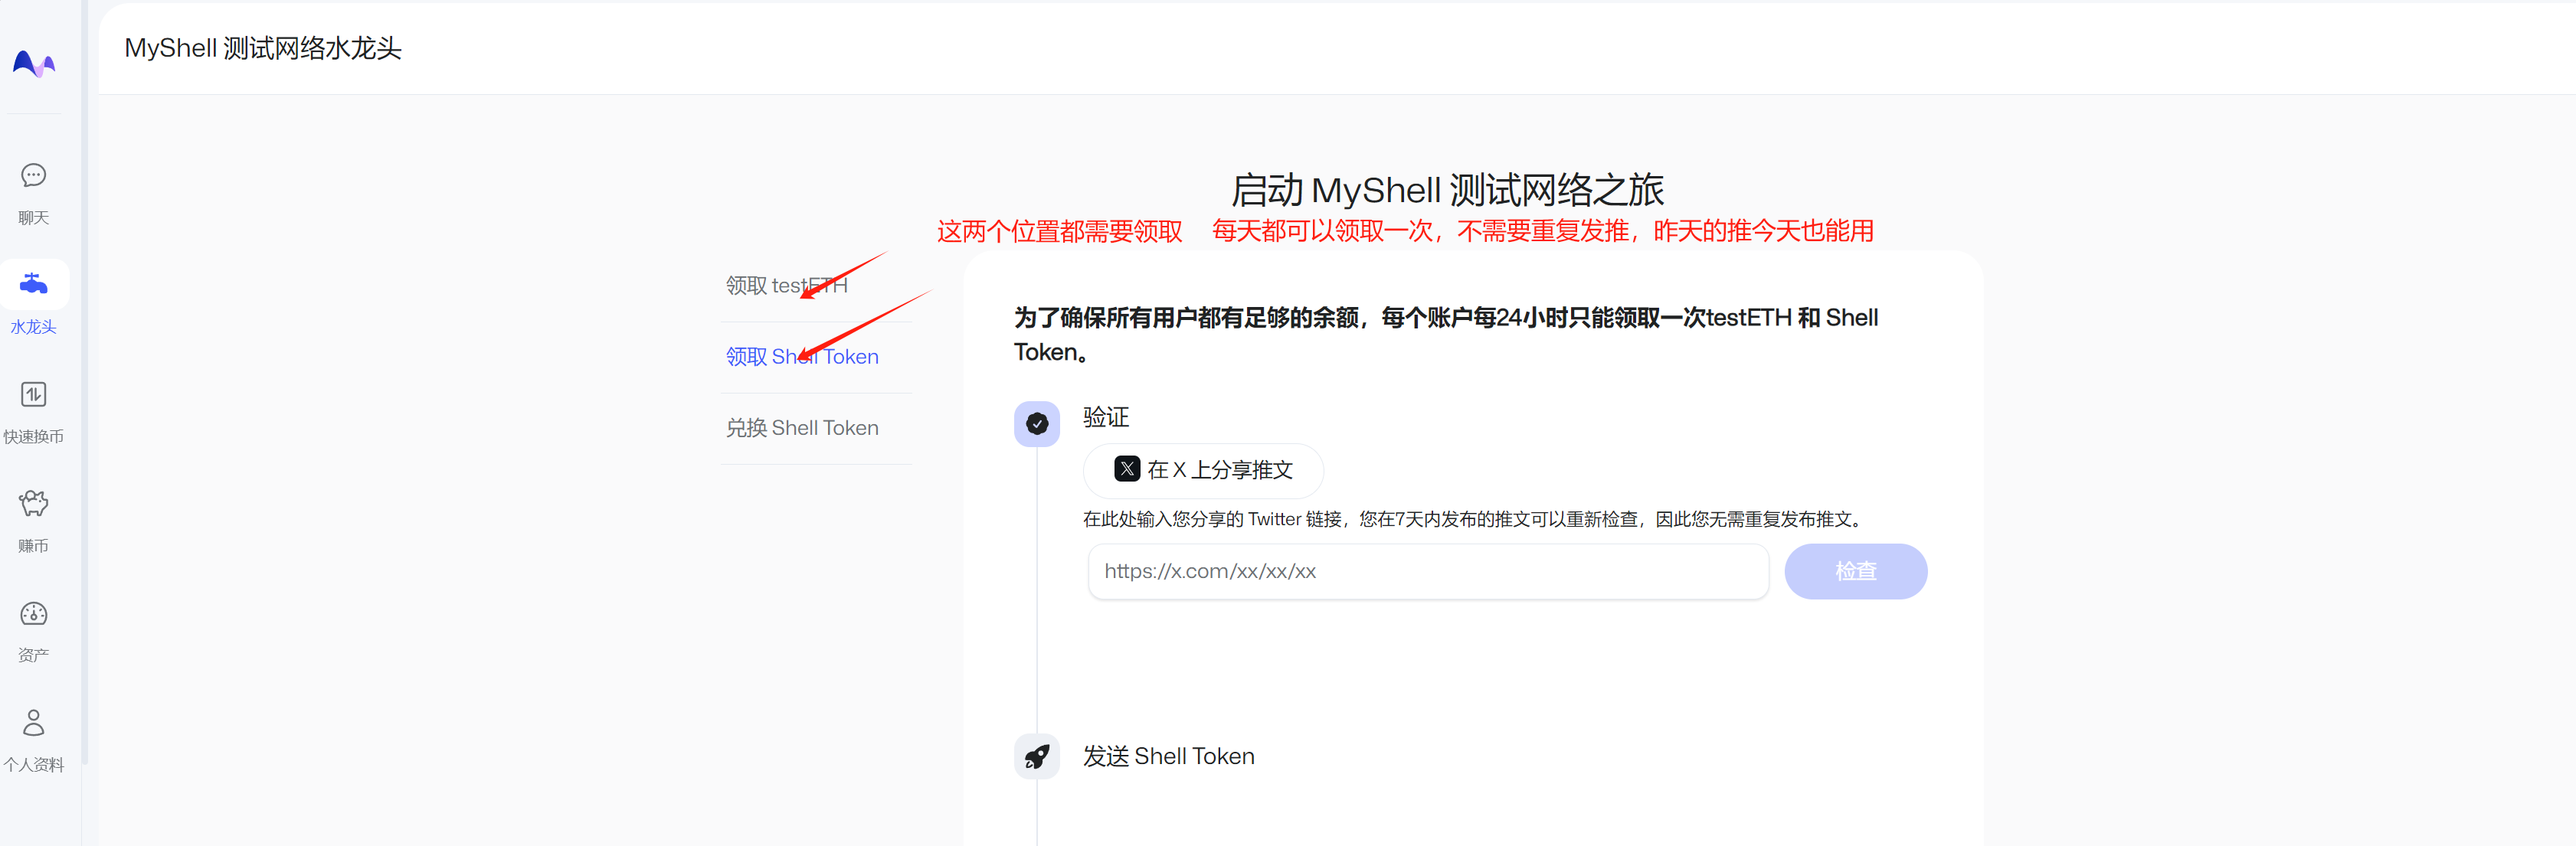
Task: Click the 发送 Shell Token step heading
Action: (1169, 757)
